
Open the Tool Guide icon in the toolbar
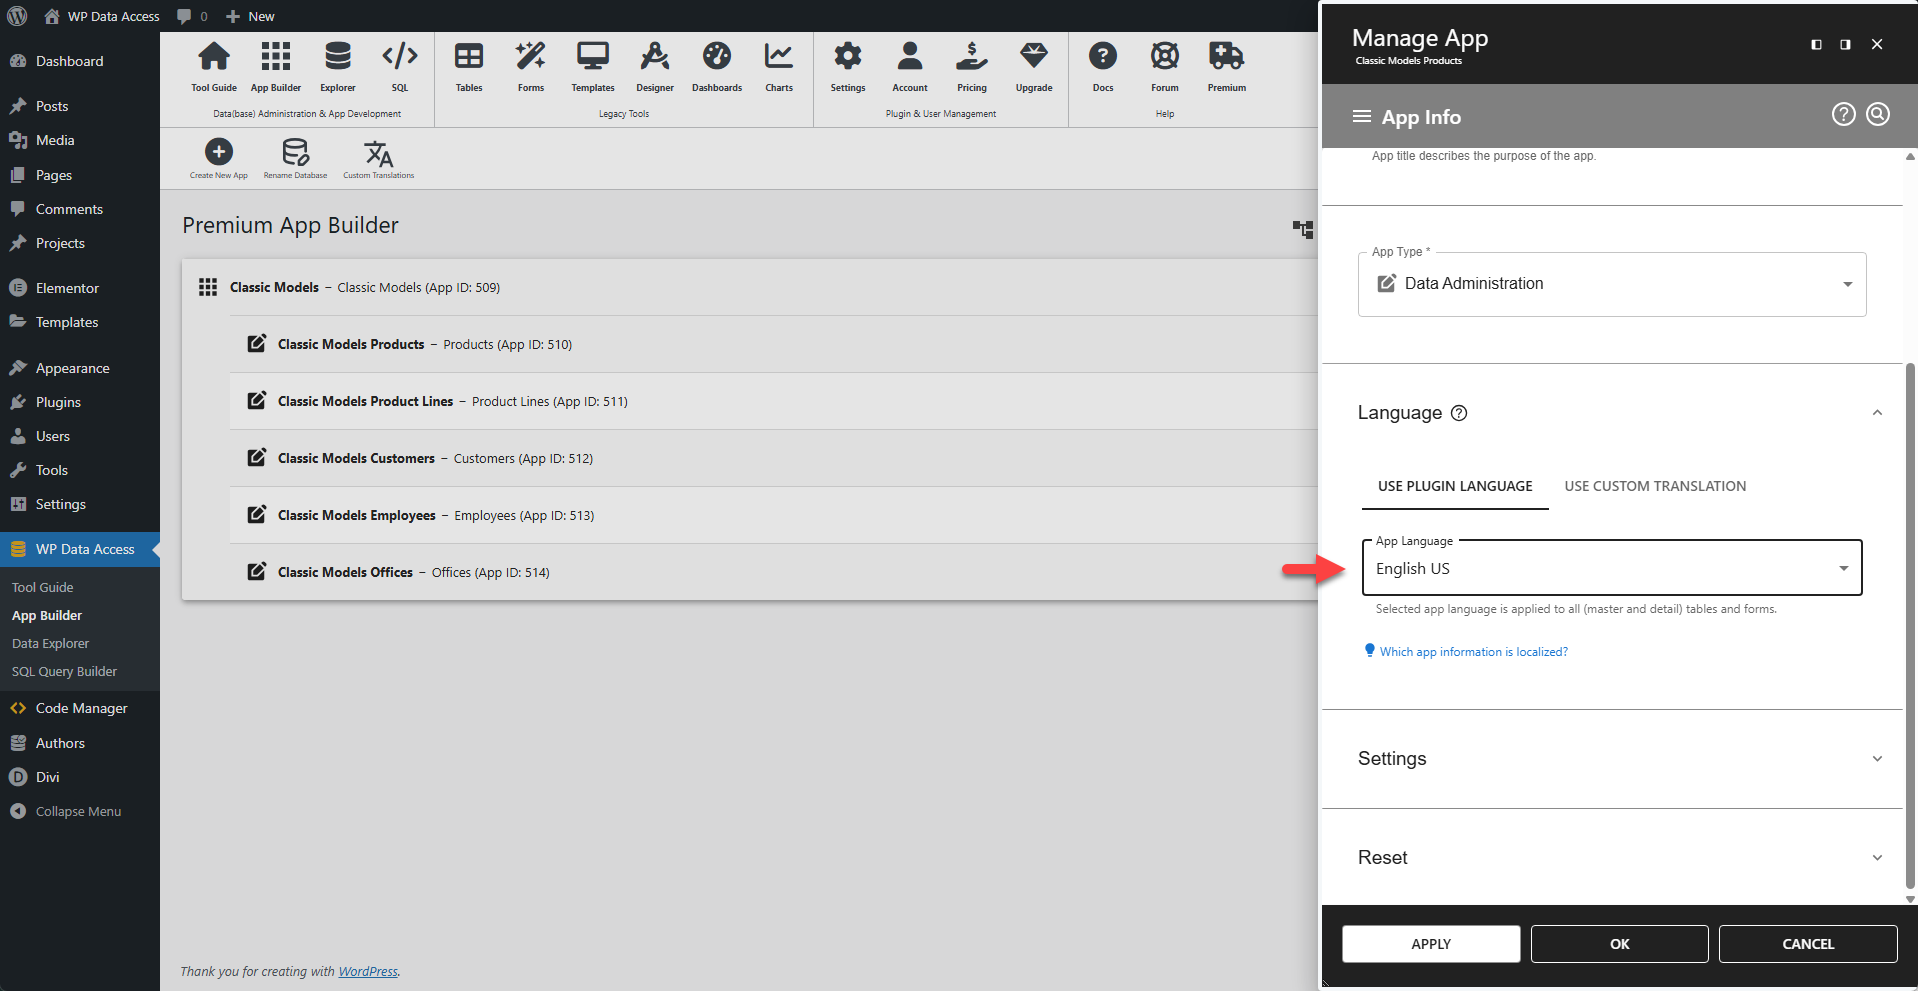click(x=213, y=65)
